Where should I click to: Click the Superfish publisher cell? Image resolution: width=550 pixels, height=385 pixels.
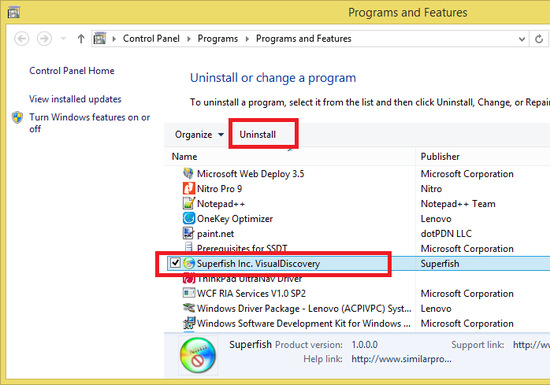click(x=440, y=264)
